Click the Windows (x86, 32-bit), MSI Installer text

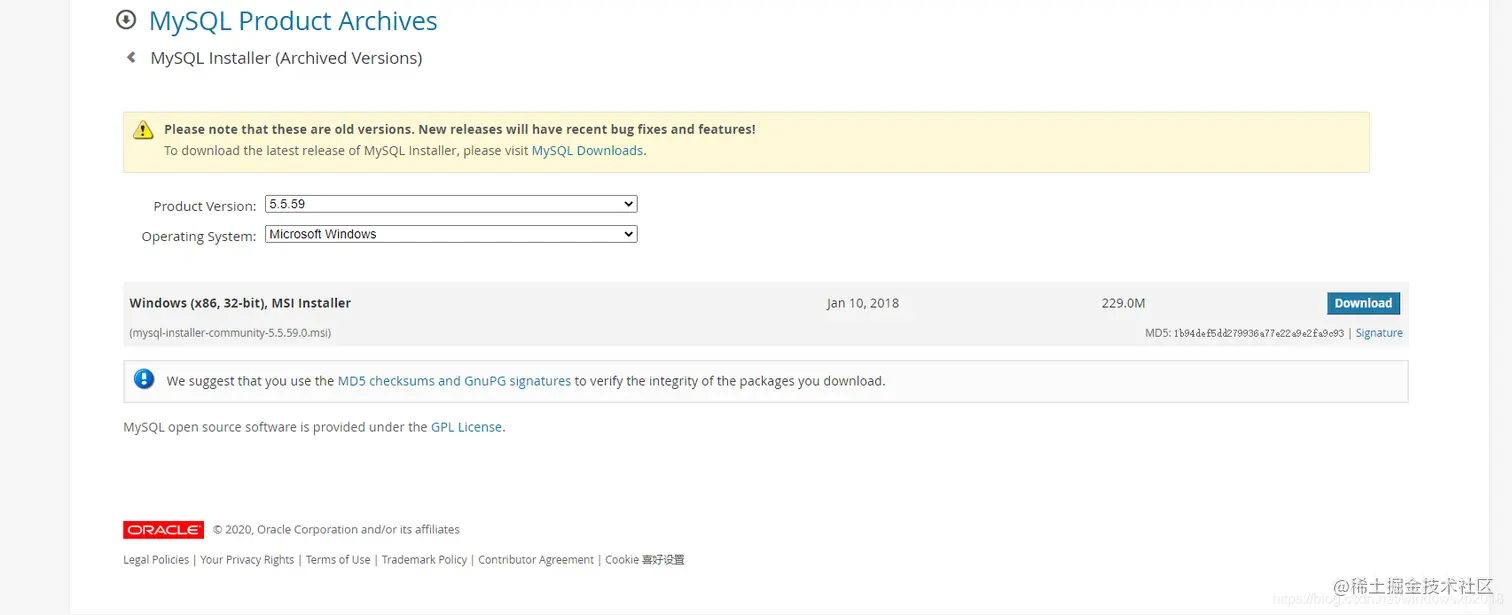(x=240, y=303)
